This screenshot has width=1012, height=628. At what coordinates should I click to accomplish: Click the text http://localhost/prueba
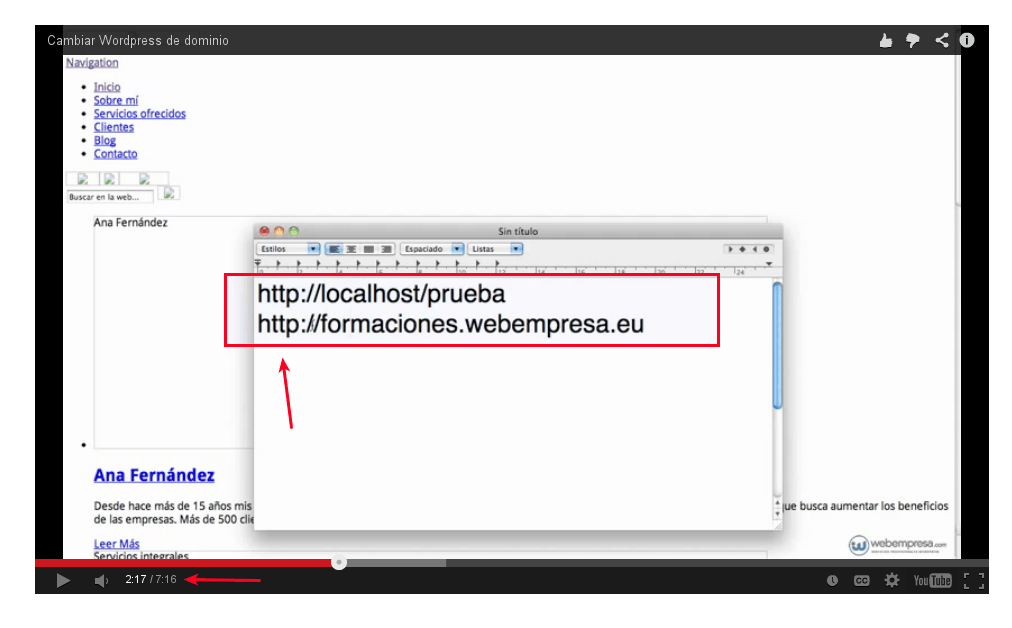pos(381,294)
